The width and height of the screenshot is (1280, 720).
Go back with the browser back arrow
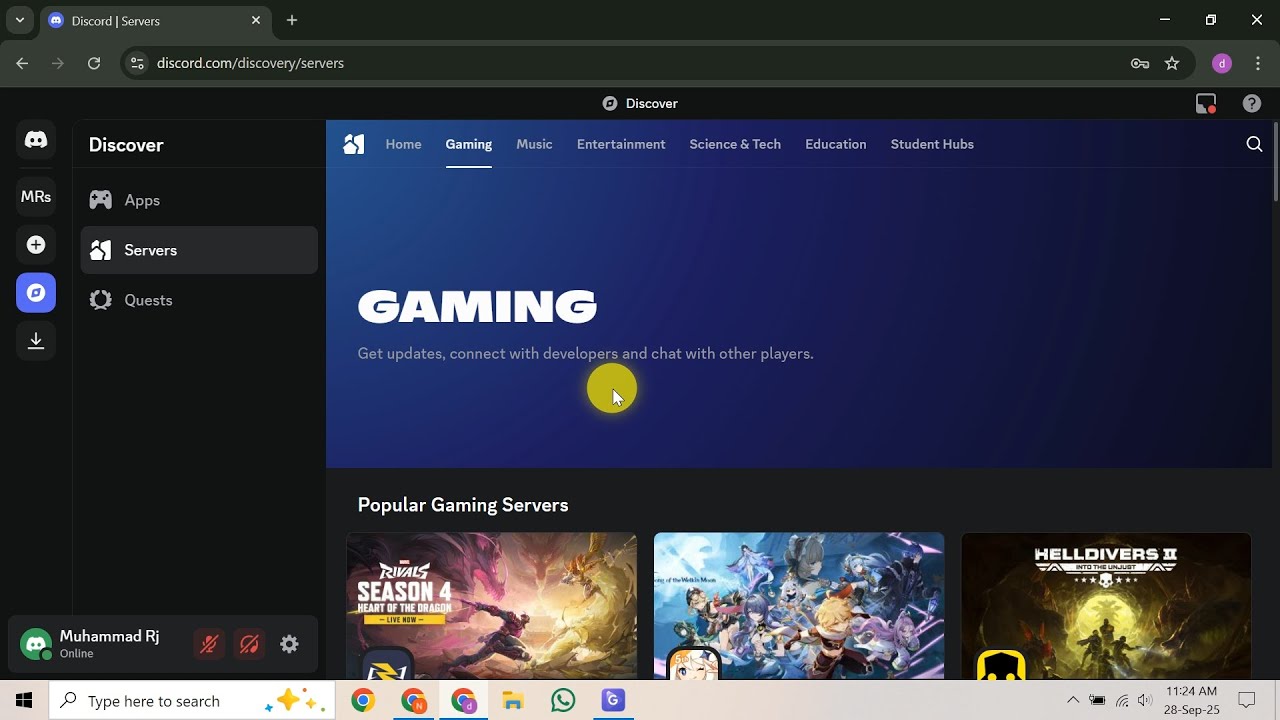(x=22, y=63)
